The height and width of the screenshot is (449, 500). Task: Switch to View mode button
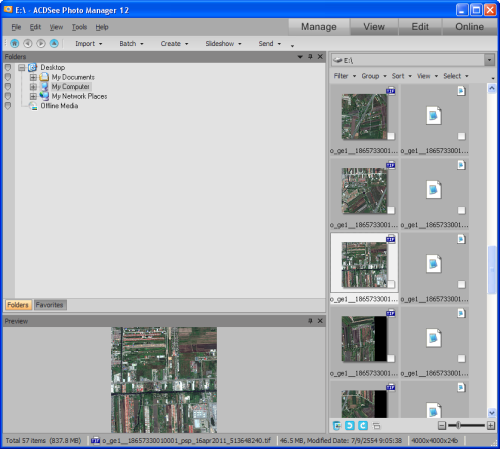374,27
